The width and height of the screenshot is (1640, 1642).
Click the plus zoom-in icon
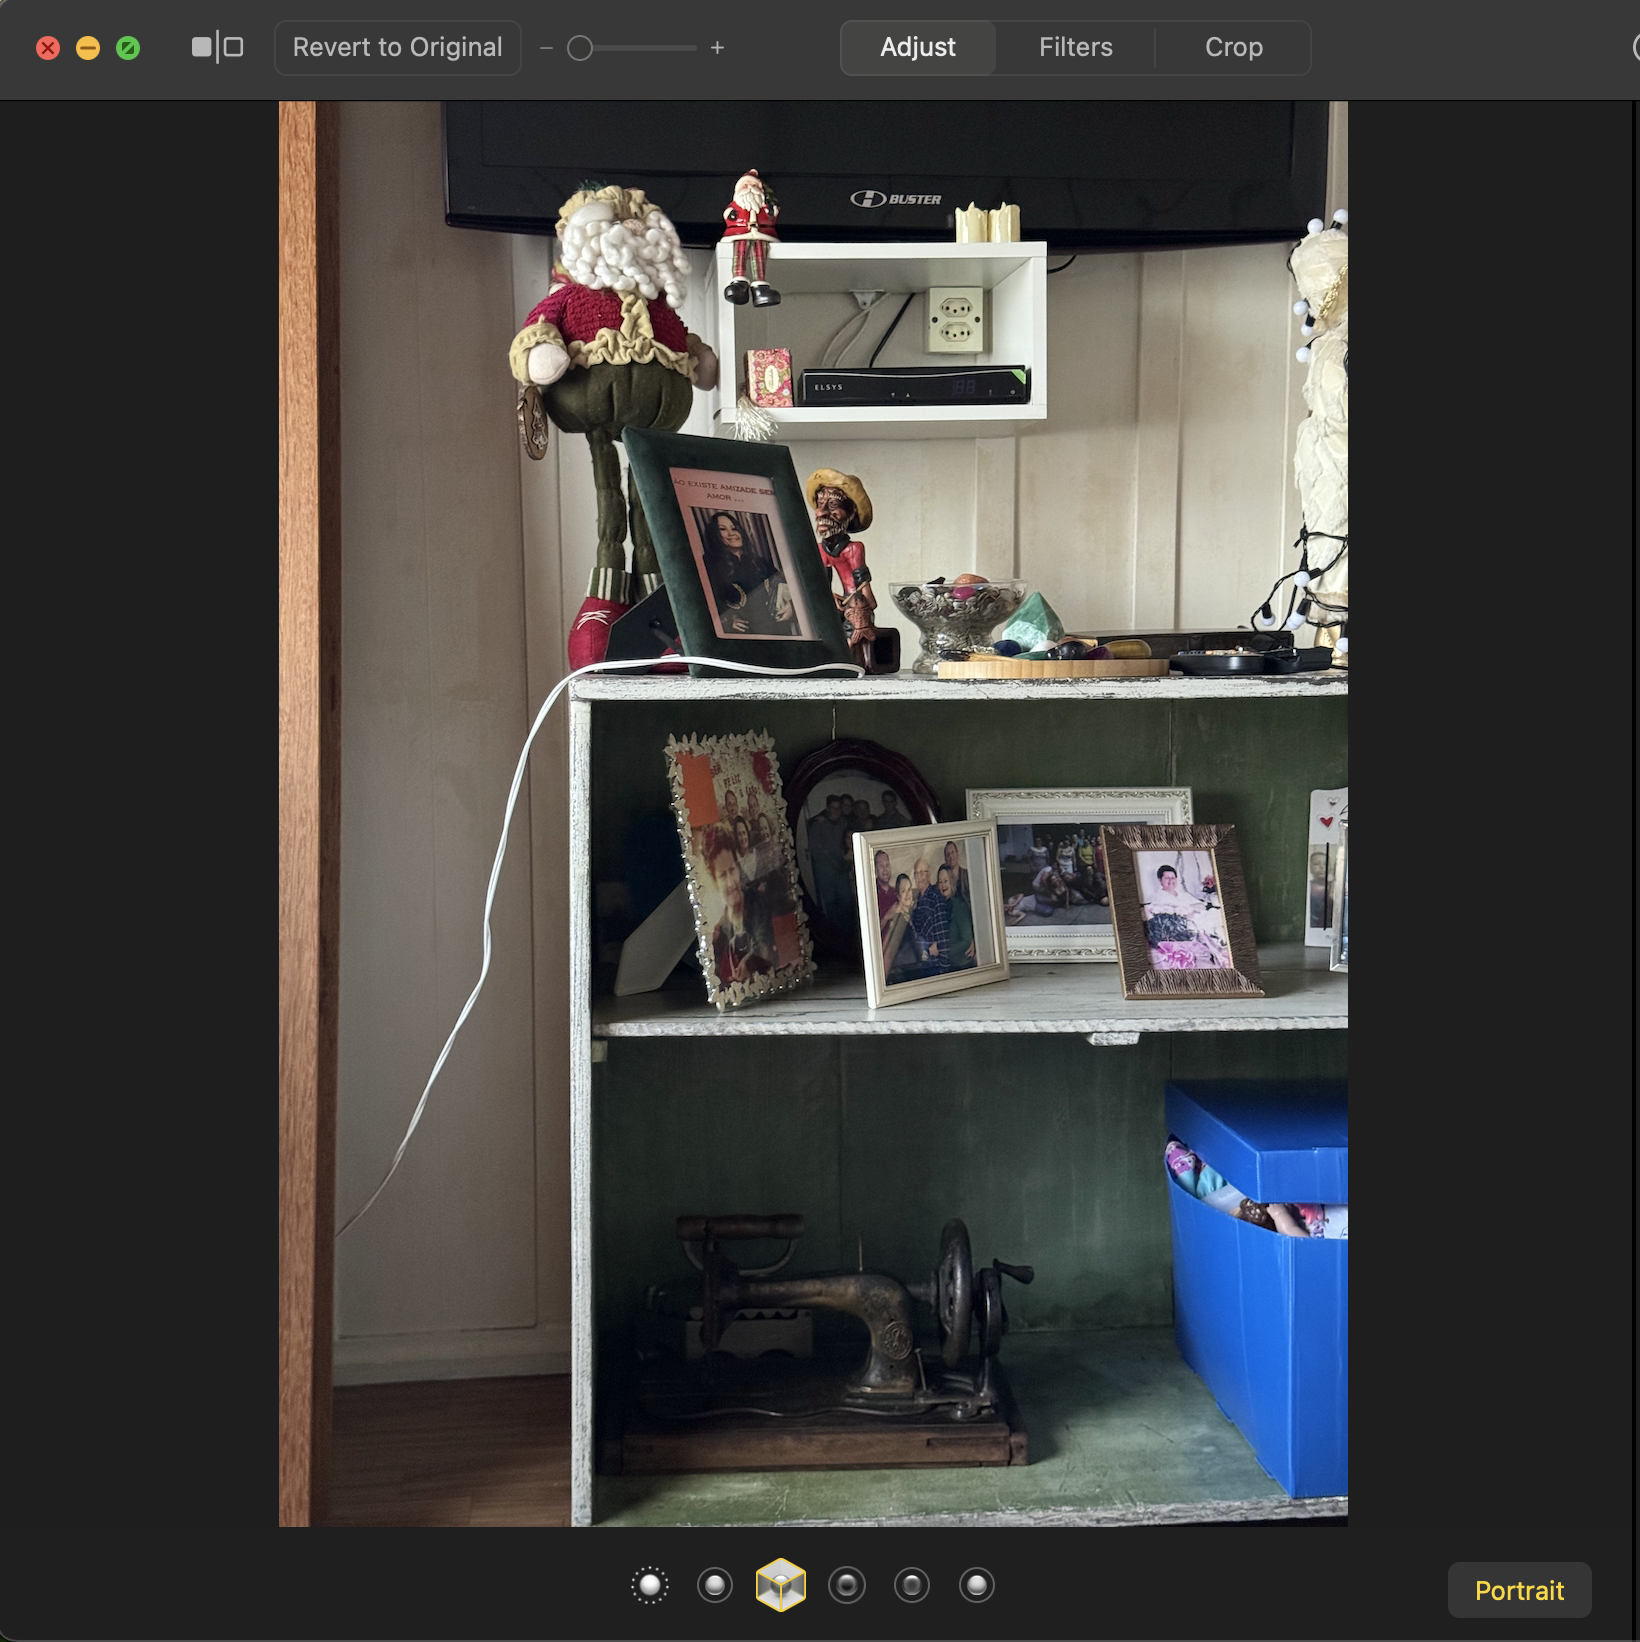717,48
